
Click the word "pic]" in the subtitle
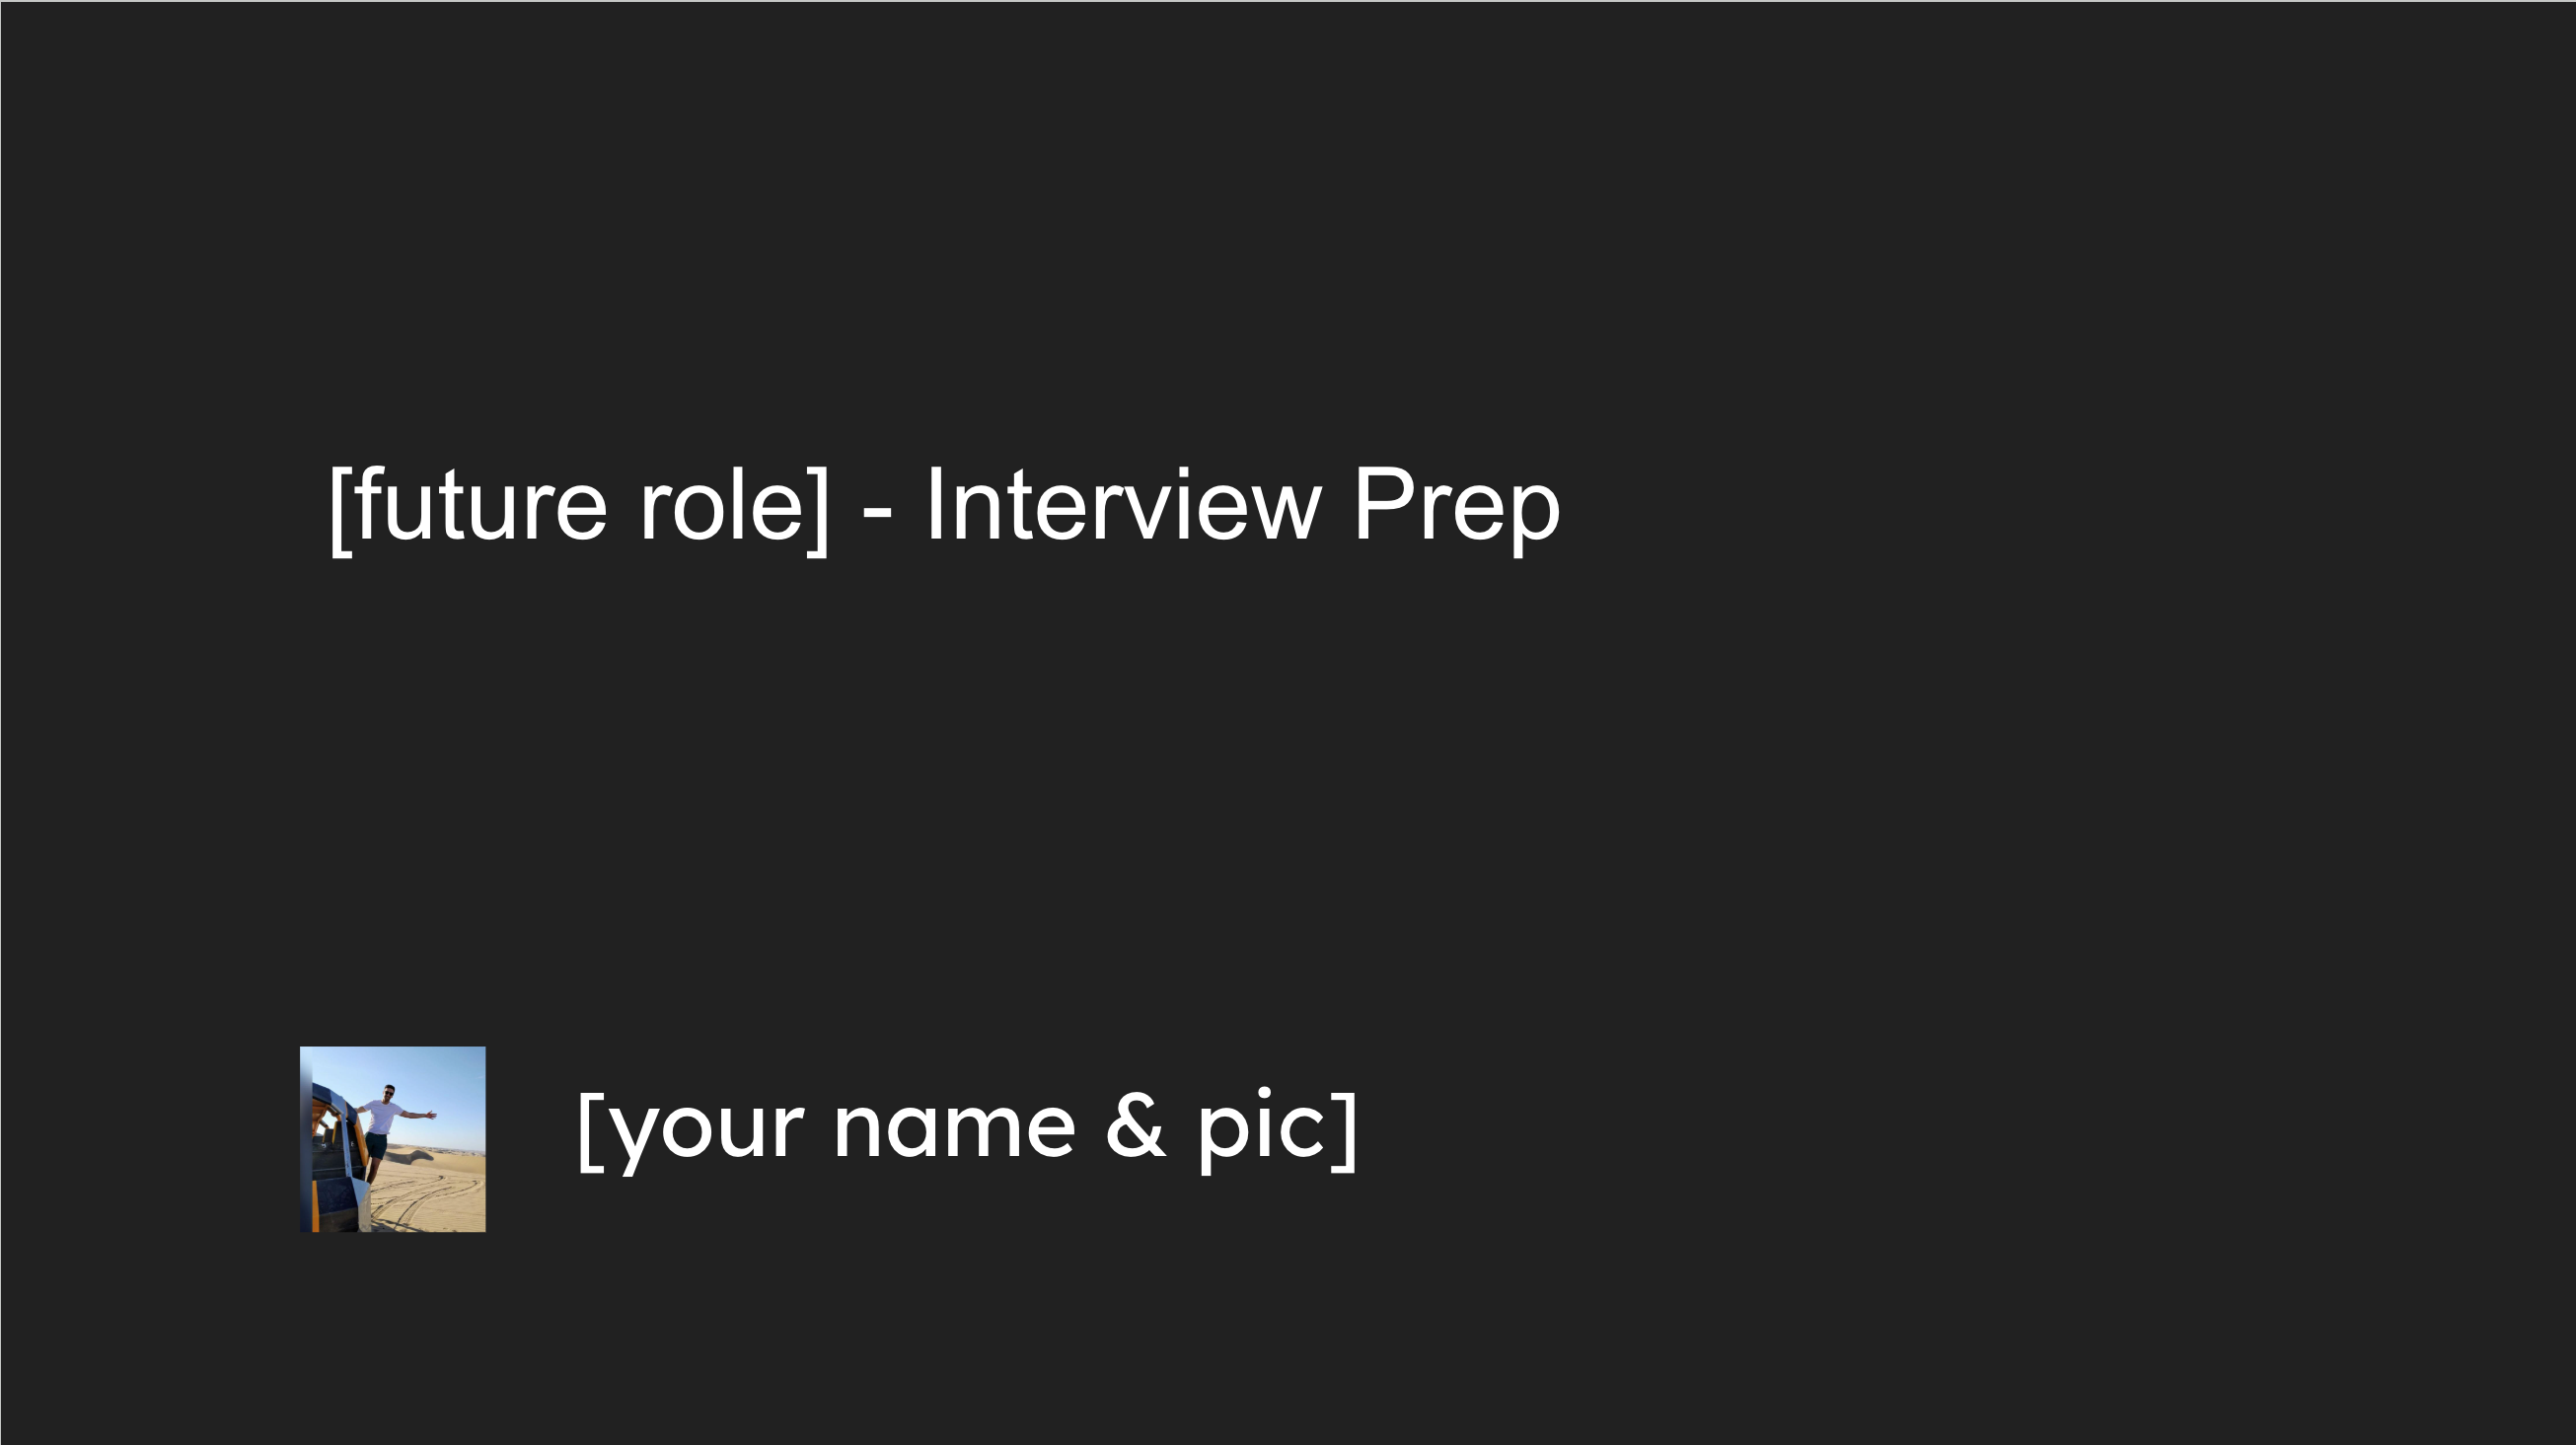pos(1279,1130)
